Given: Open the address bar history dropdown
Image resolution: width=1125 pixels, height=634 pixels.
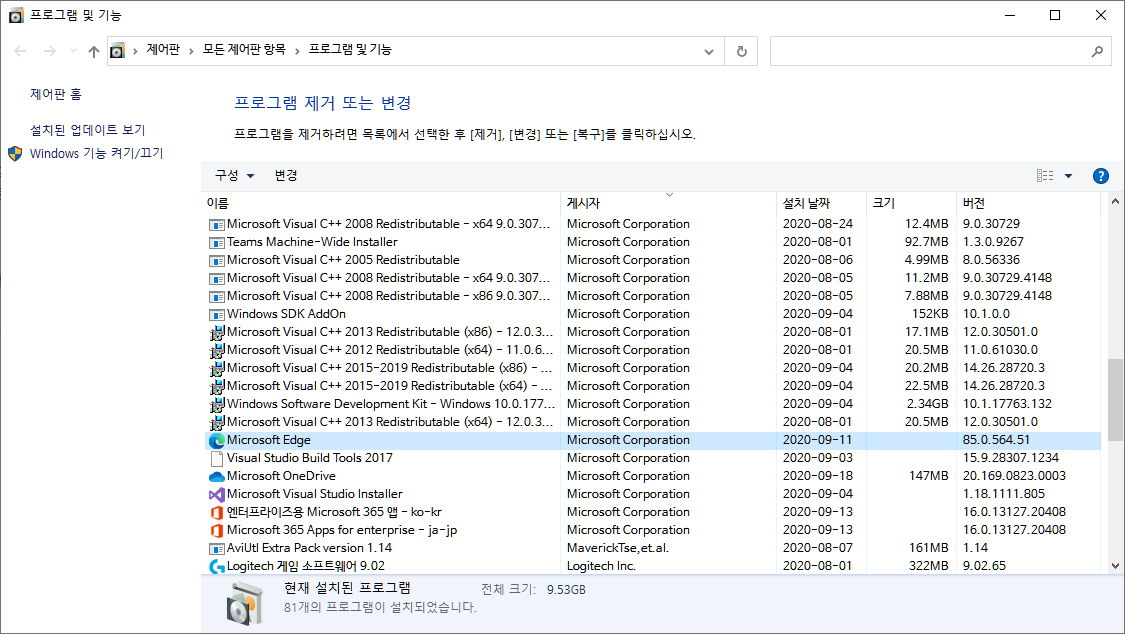Looking at the screenshot, I should pos(709,51).
